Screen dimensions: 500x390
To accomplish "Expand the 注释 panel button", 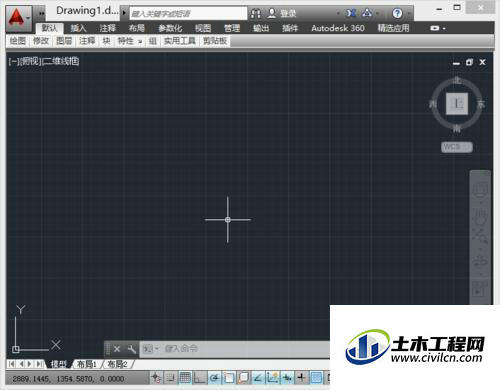I will (87, 41).
